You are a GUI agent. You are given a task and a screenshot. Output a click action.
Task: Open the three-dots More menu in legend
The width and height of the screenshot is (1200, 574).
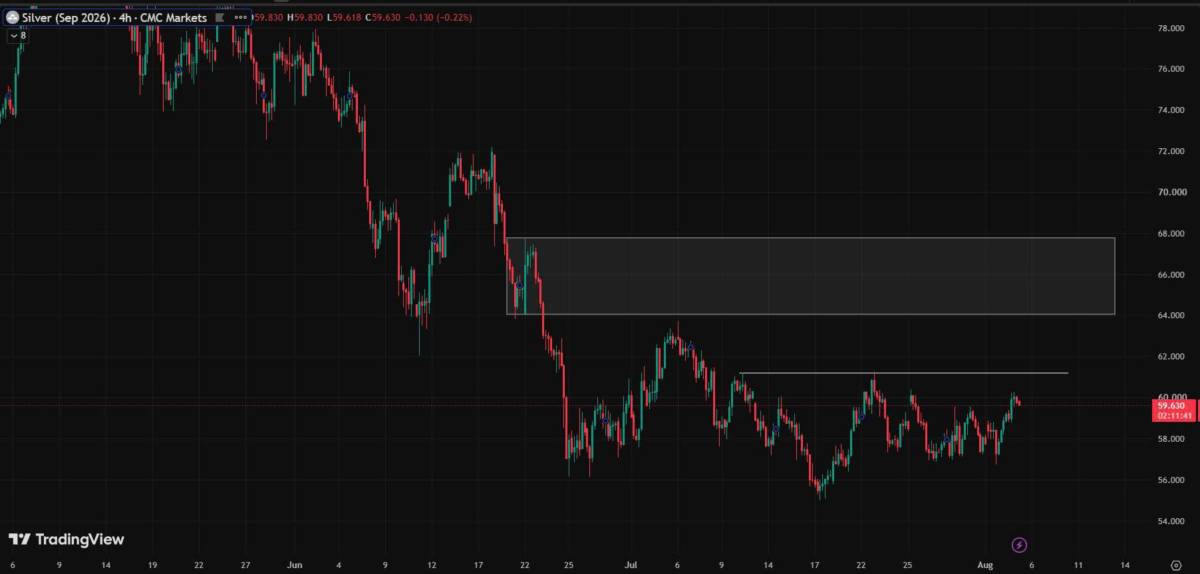(241, 18)
